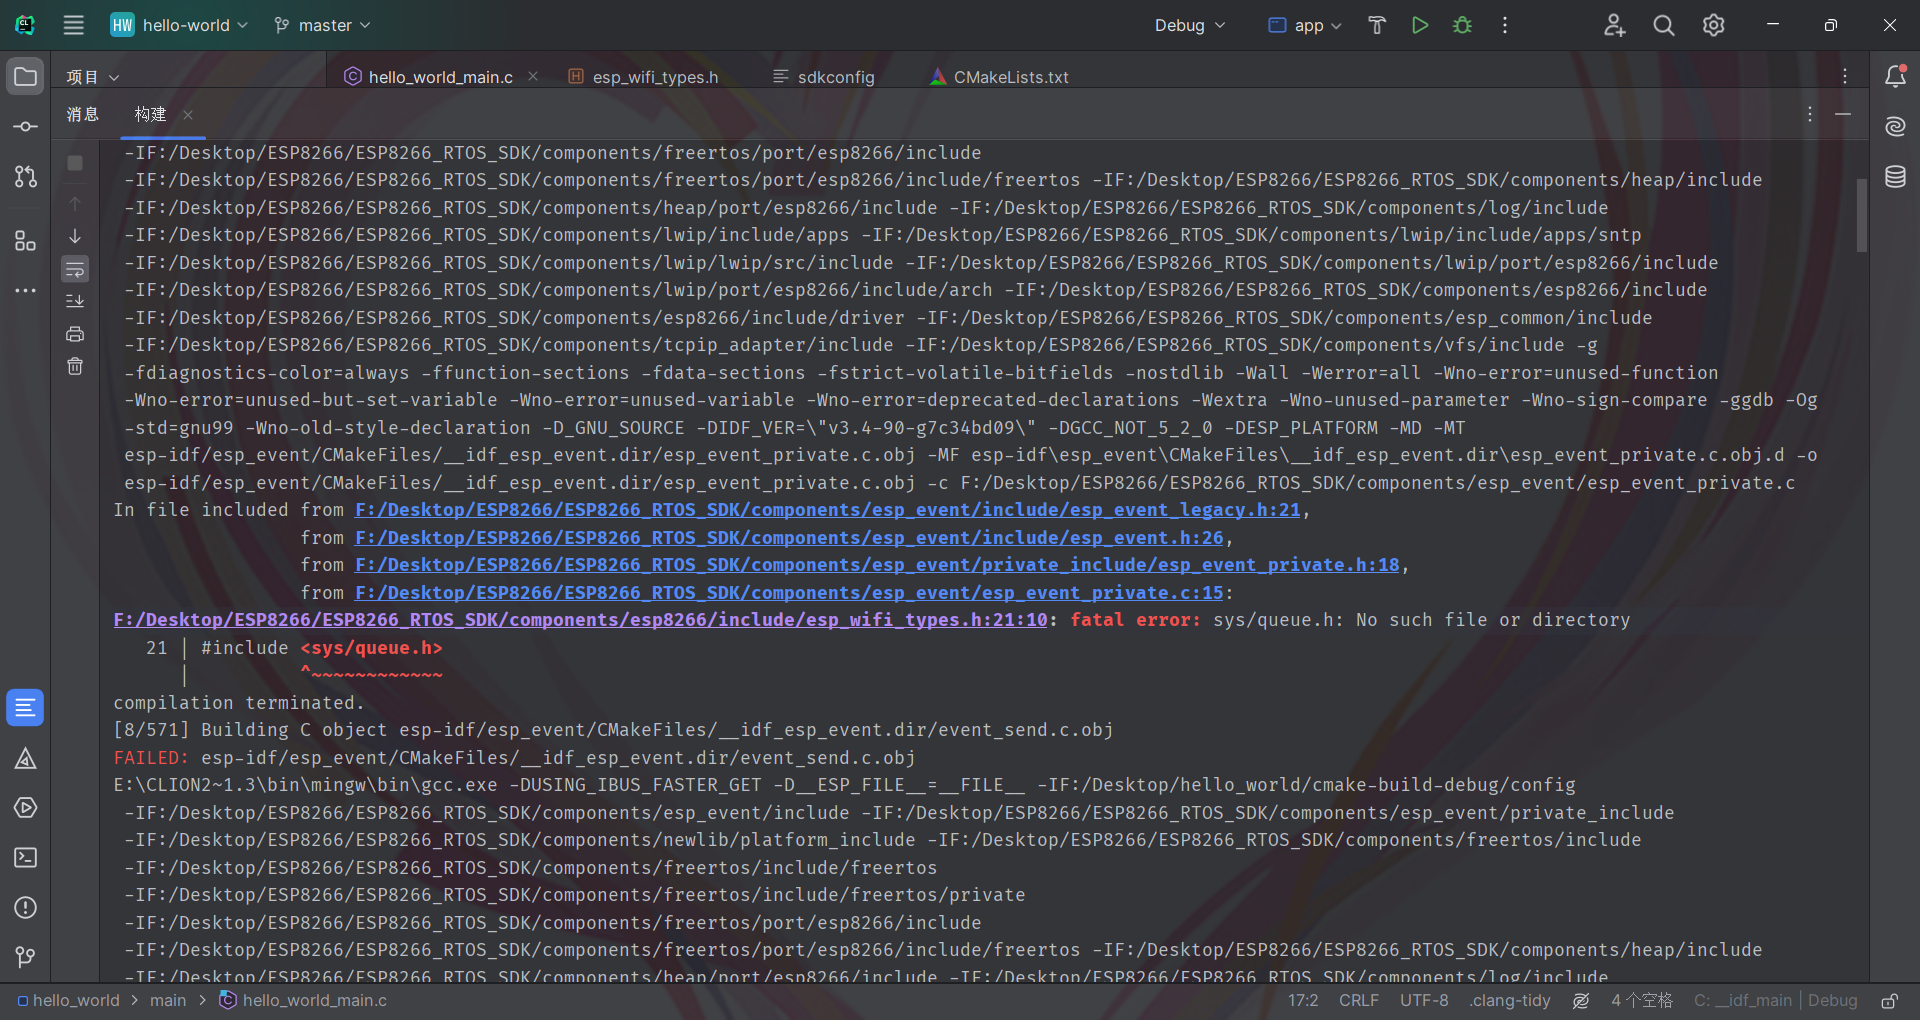Image resolution: width=1920 pixels, height=1020 pixels.
Task: Open the AI Assistant spiral icon
Action: pos(1895,126)
